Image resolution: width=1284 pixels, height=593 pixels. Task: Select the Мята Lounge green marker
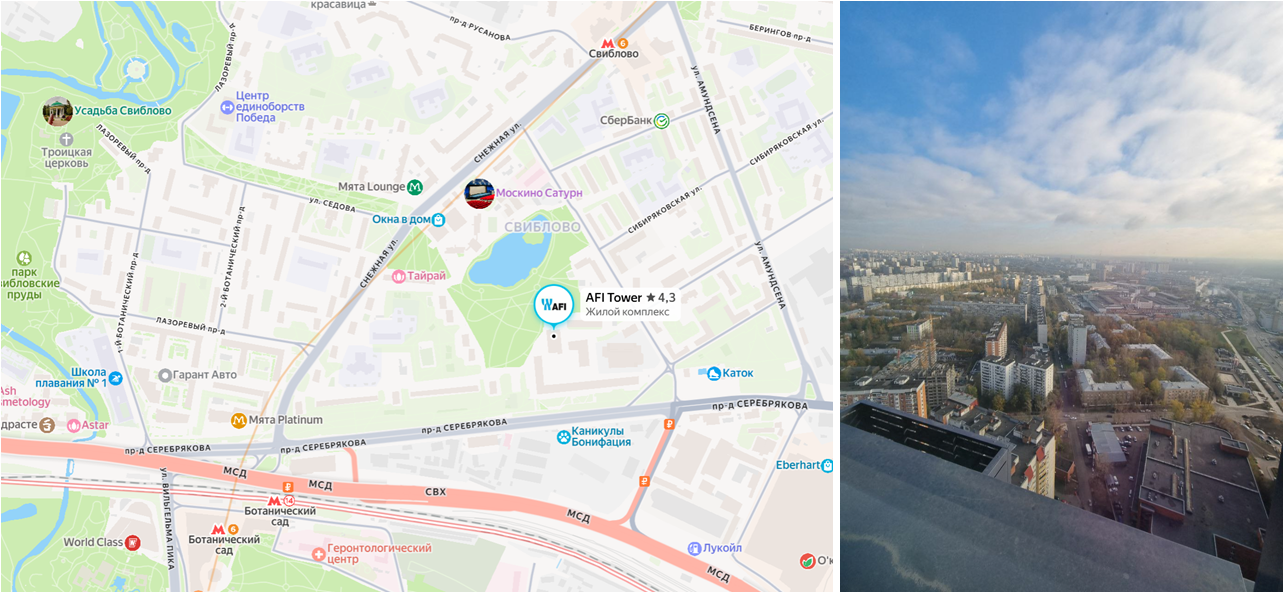tap(415, 186)
